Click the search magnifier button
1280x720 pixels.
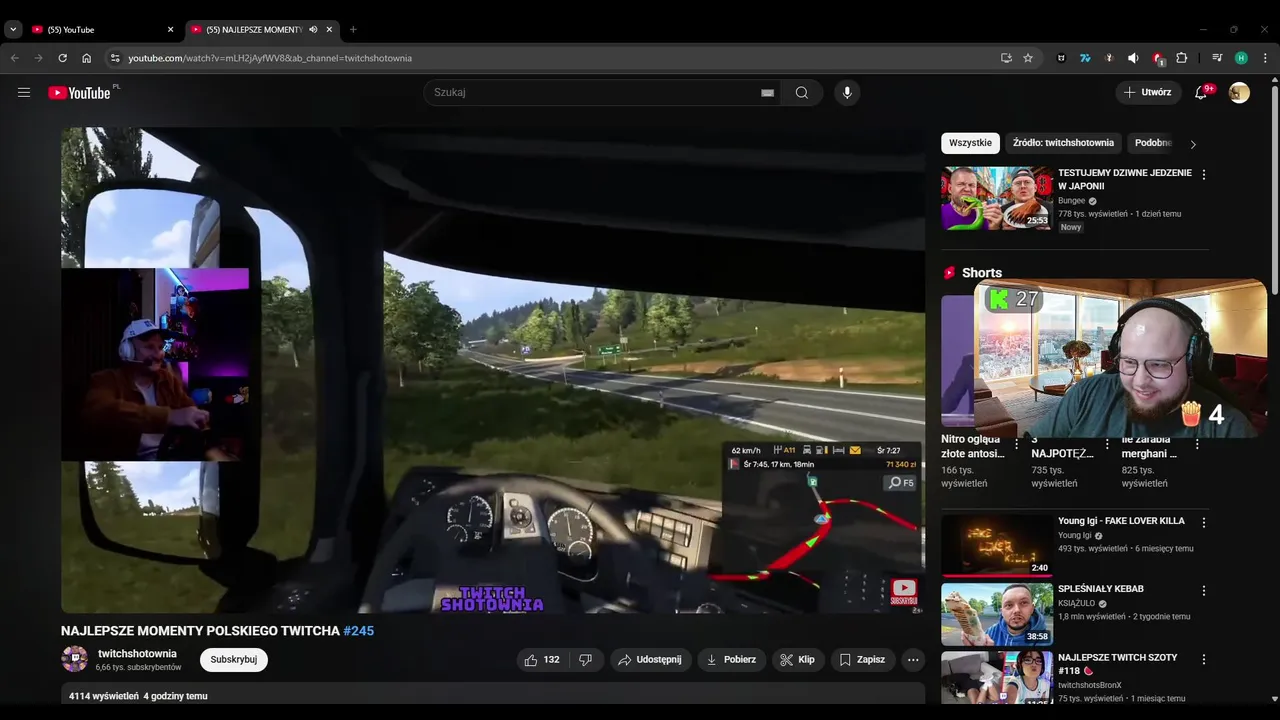click(802, 92)
